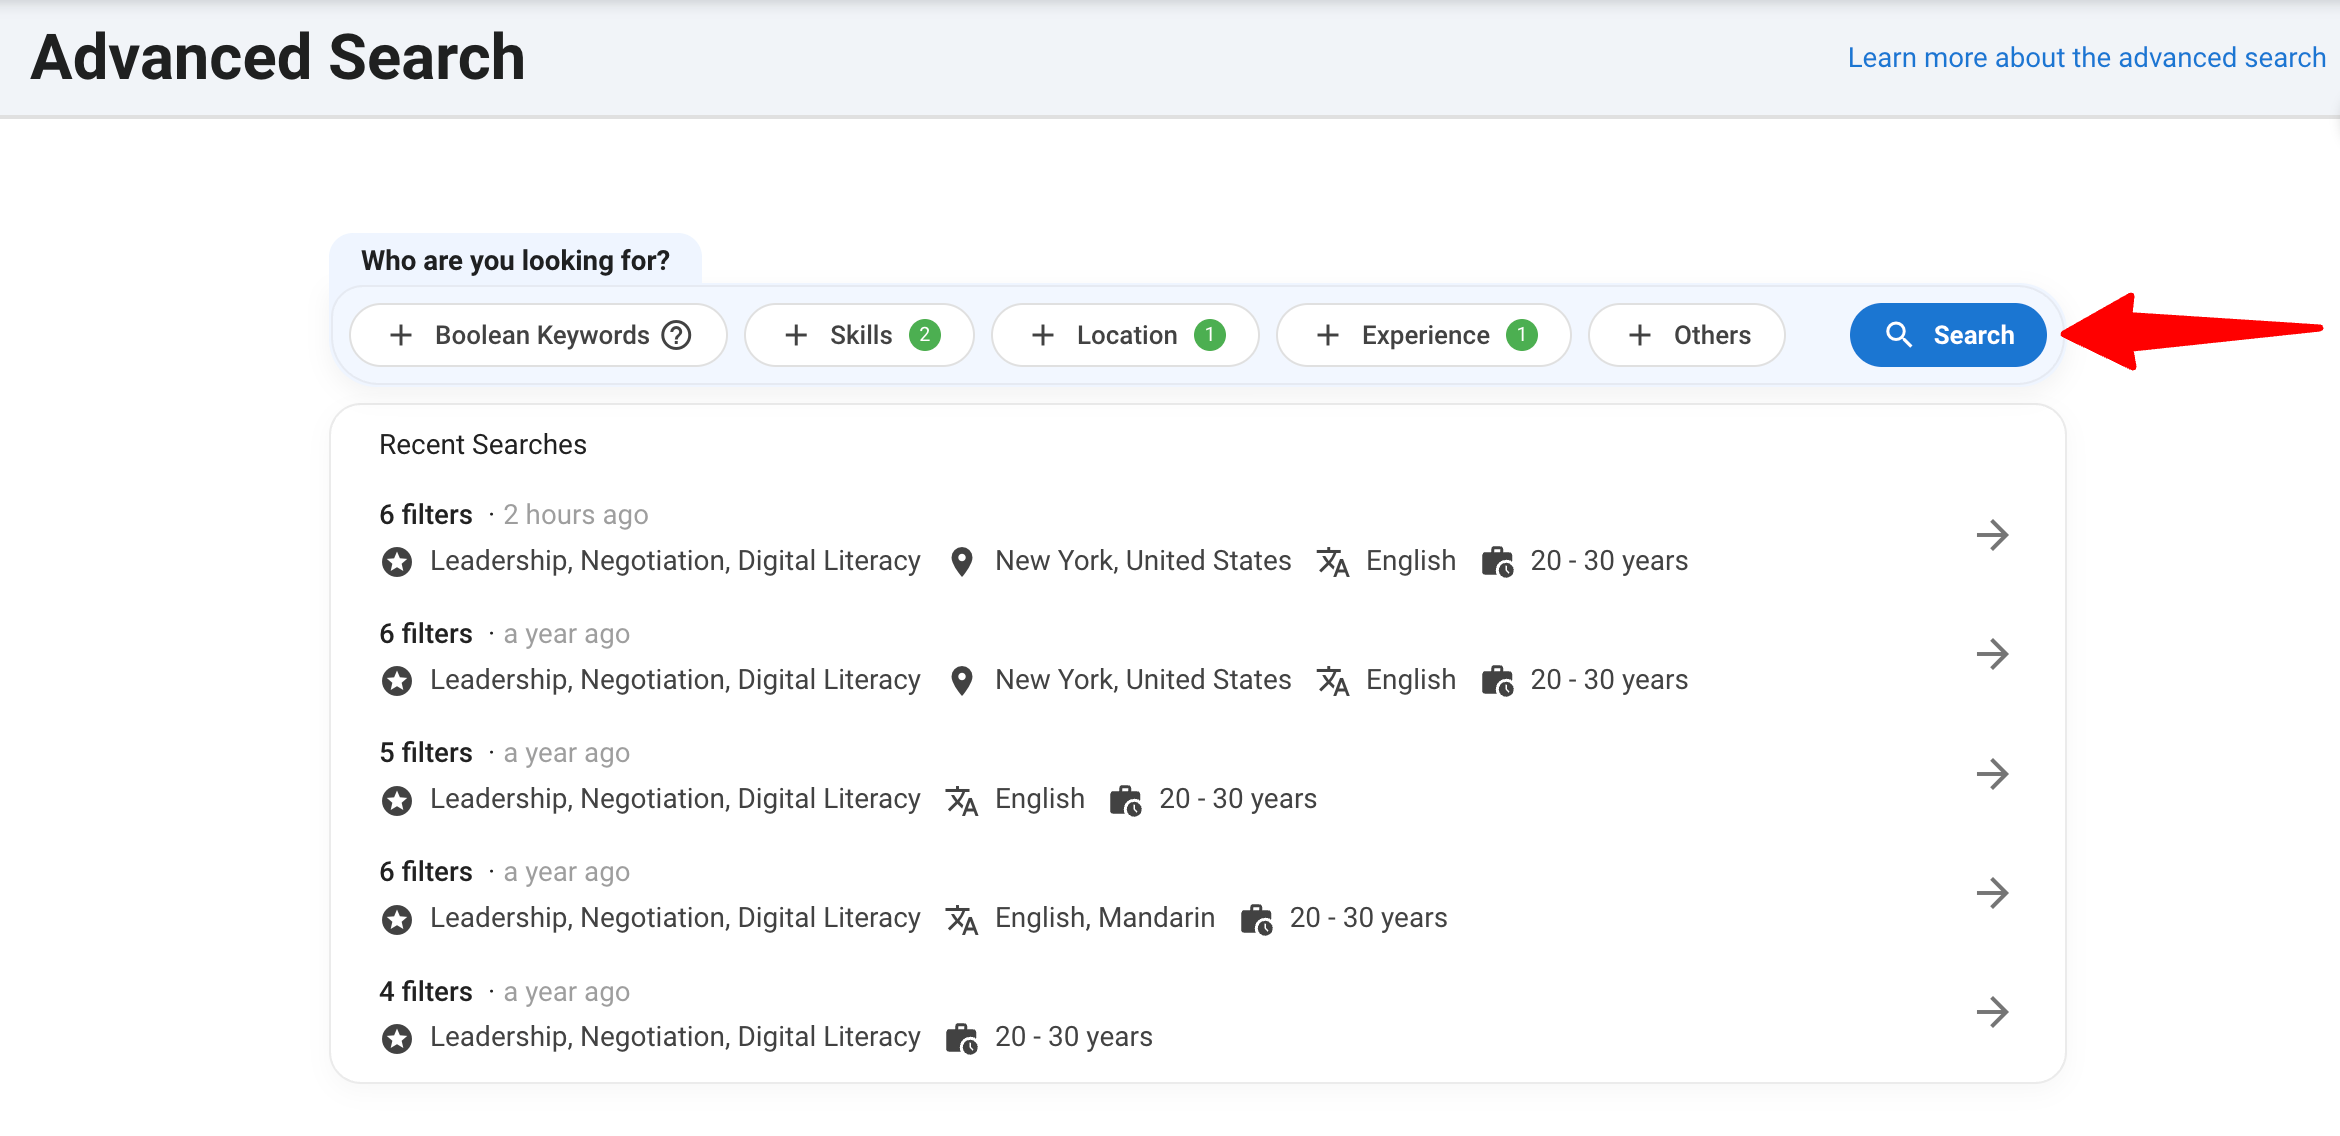The width and height of the screenshot is (2340, 1136).
Task: Open the 5 filters search arrow
Action: pyautogui.click(x=1993, y=773)
